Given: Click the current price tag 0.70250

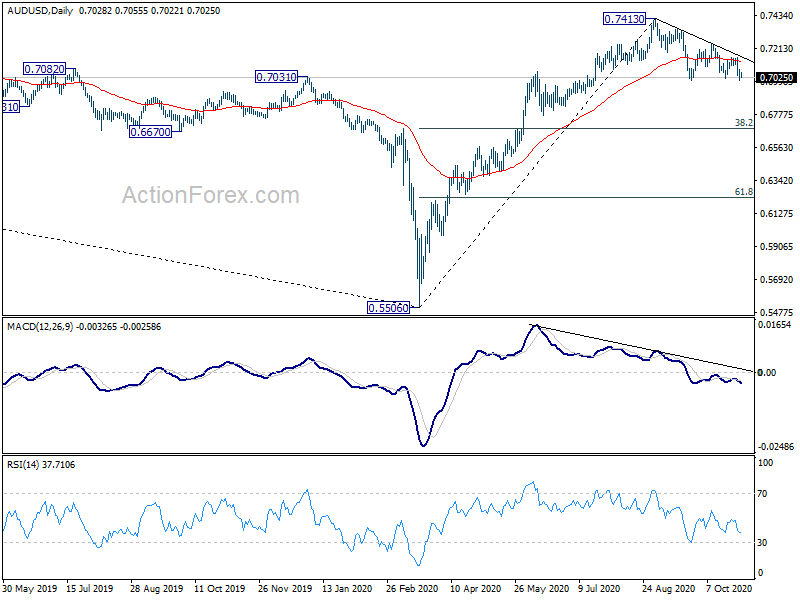Looking at the screenshot, I should click(777, 78).
